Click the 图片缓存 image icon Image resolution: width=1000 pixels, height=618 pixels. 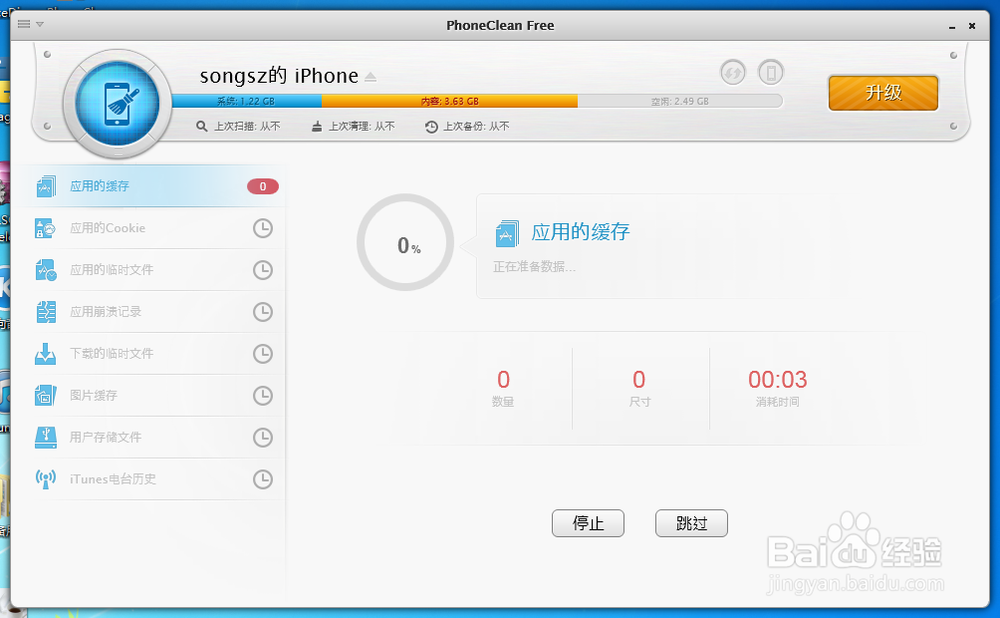(46, 395)
